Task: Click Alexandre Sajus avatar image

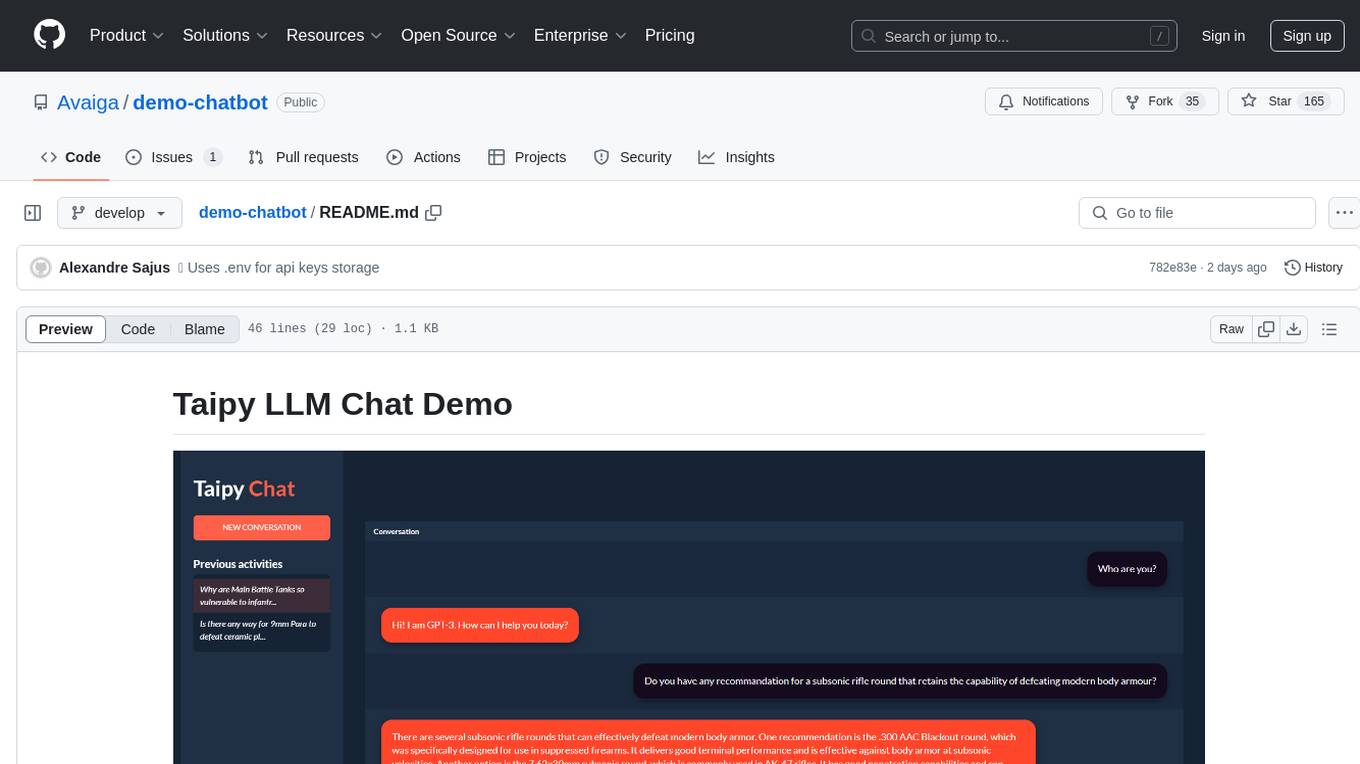Action: tap(41, 268)
